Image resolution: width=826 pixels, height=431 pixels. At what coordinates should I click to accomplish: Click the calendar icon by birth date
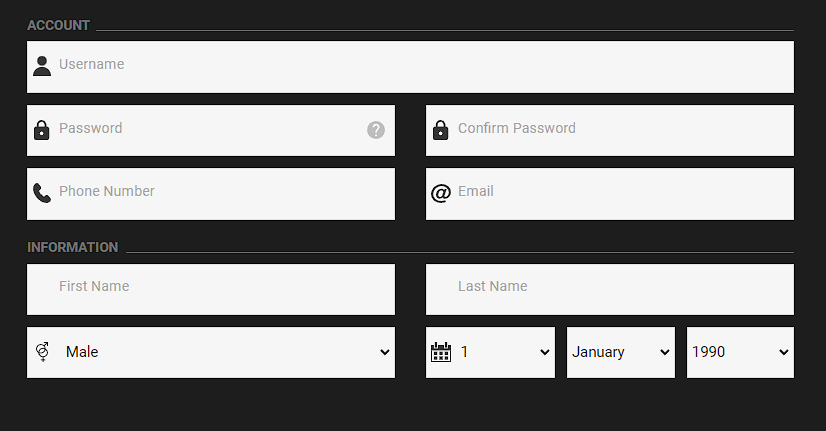coord(441,352)
